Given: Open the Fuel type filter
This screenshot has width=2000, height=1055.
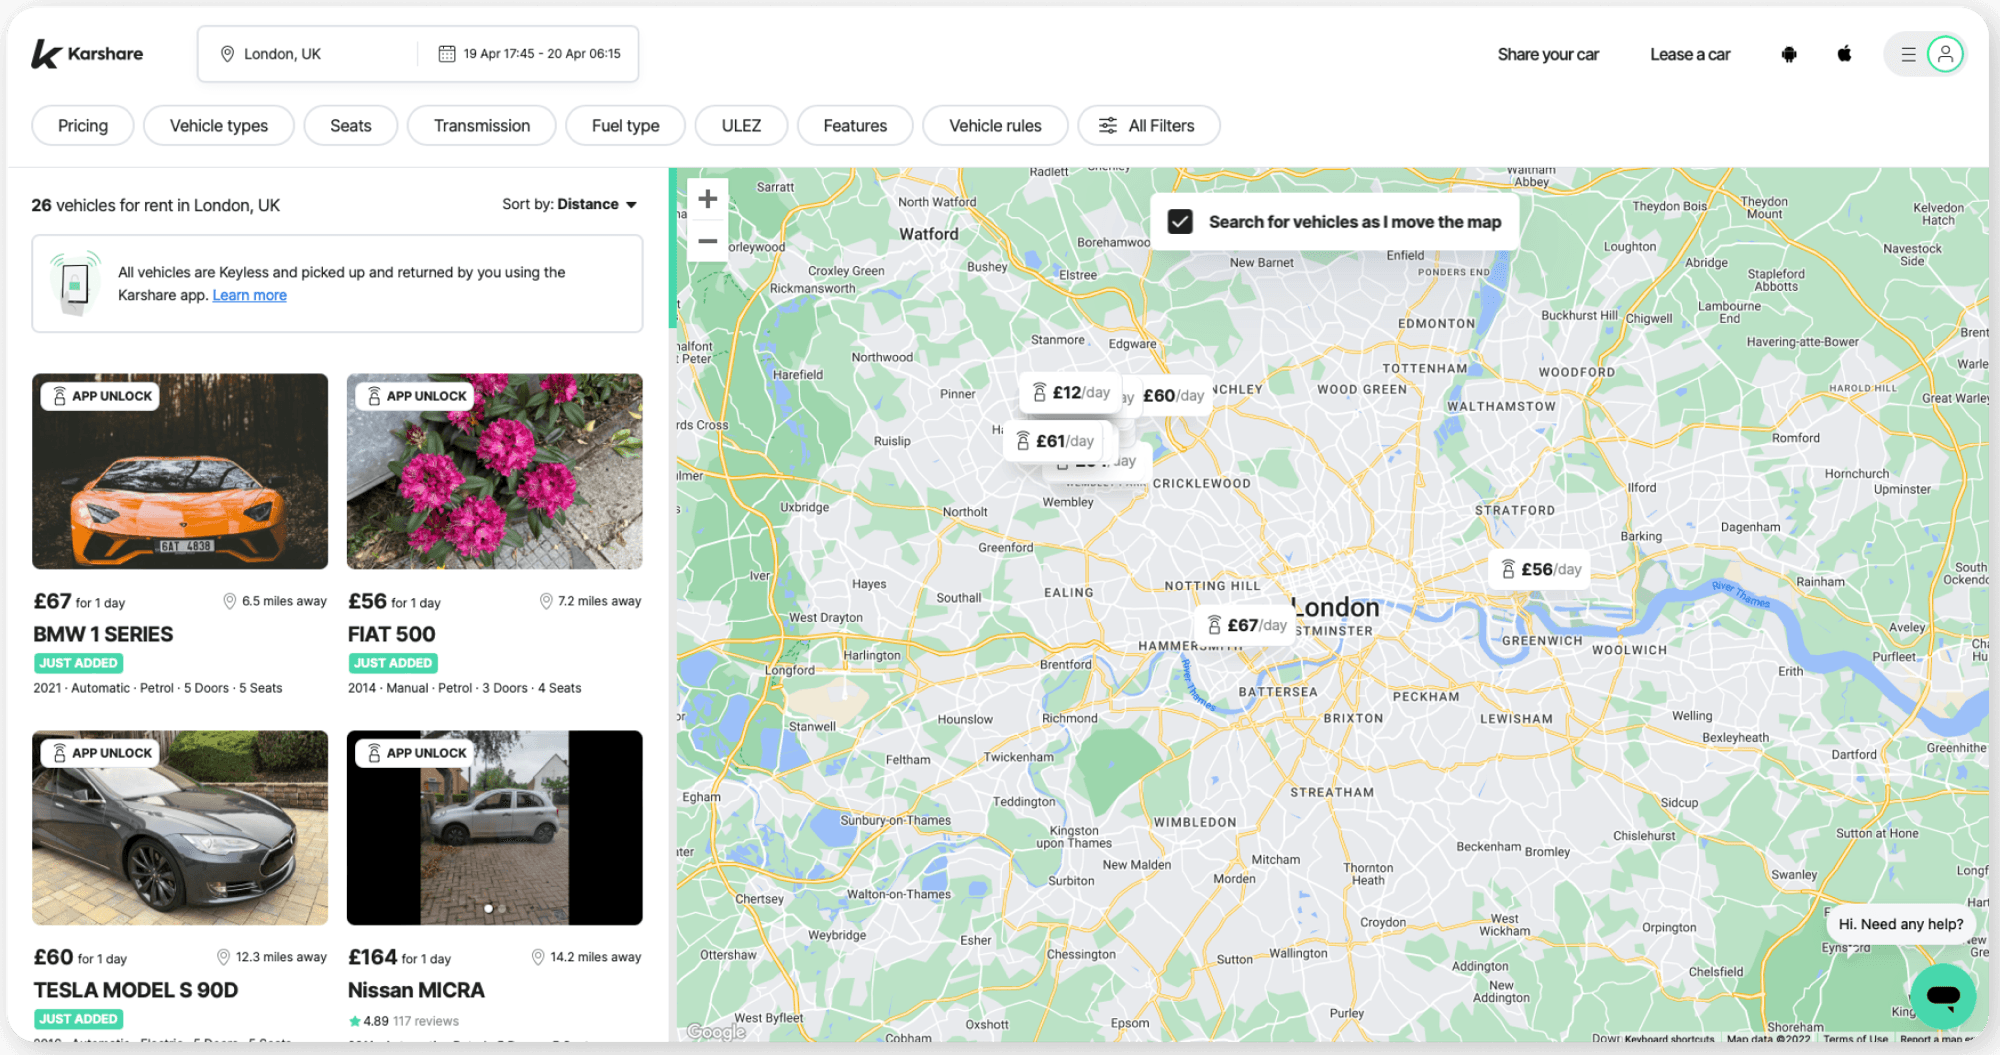Looking at the screenshot, I should click(626, 126).
